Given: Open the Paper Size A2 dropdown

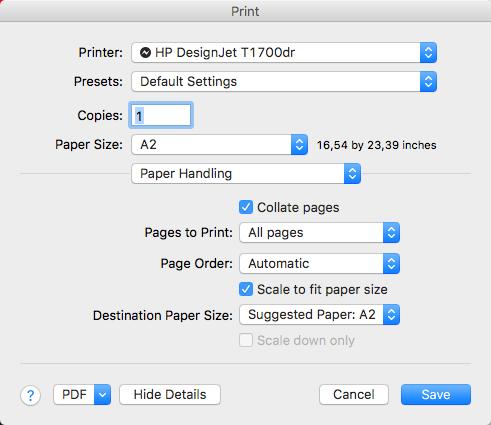Looking at the screenshot, I should [219, 145].
